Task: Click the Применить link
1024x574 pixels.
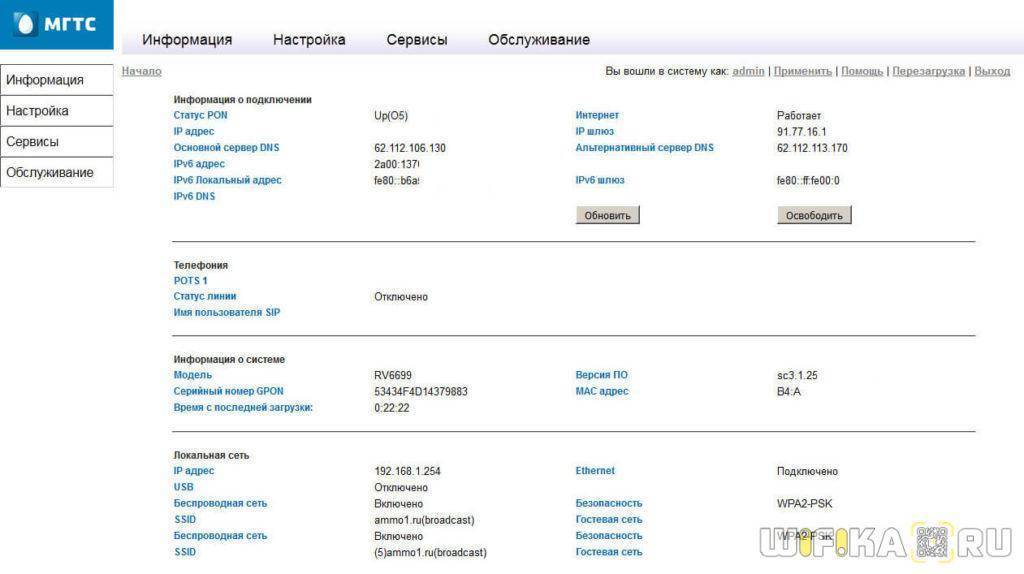Action: click(x=802, y=71)
